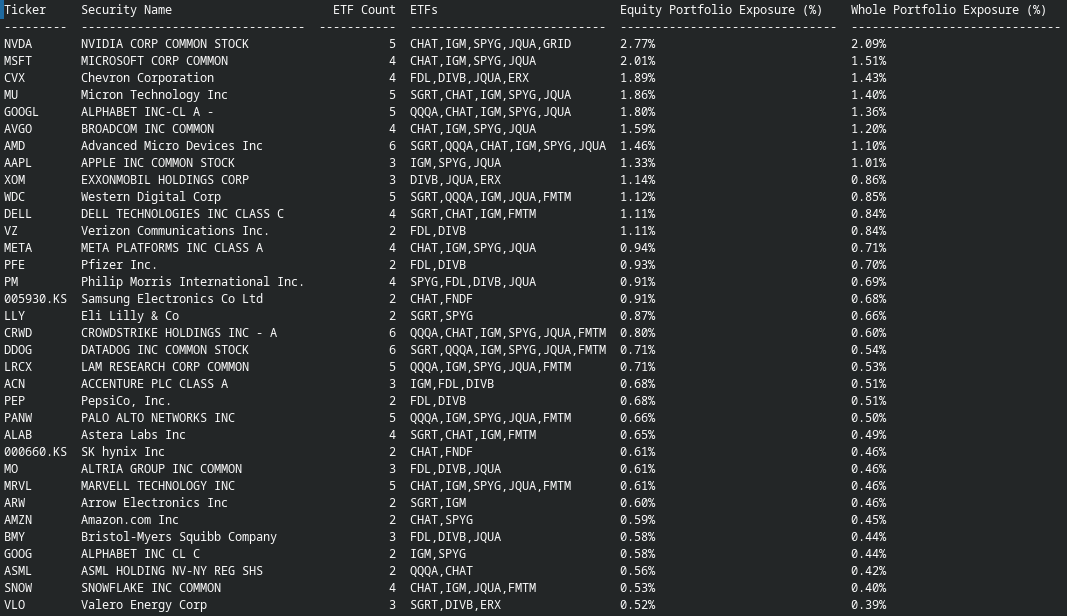Click Equity Portfolio Exposure (%) header

[721, 10]
